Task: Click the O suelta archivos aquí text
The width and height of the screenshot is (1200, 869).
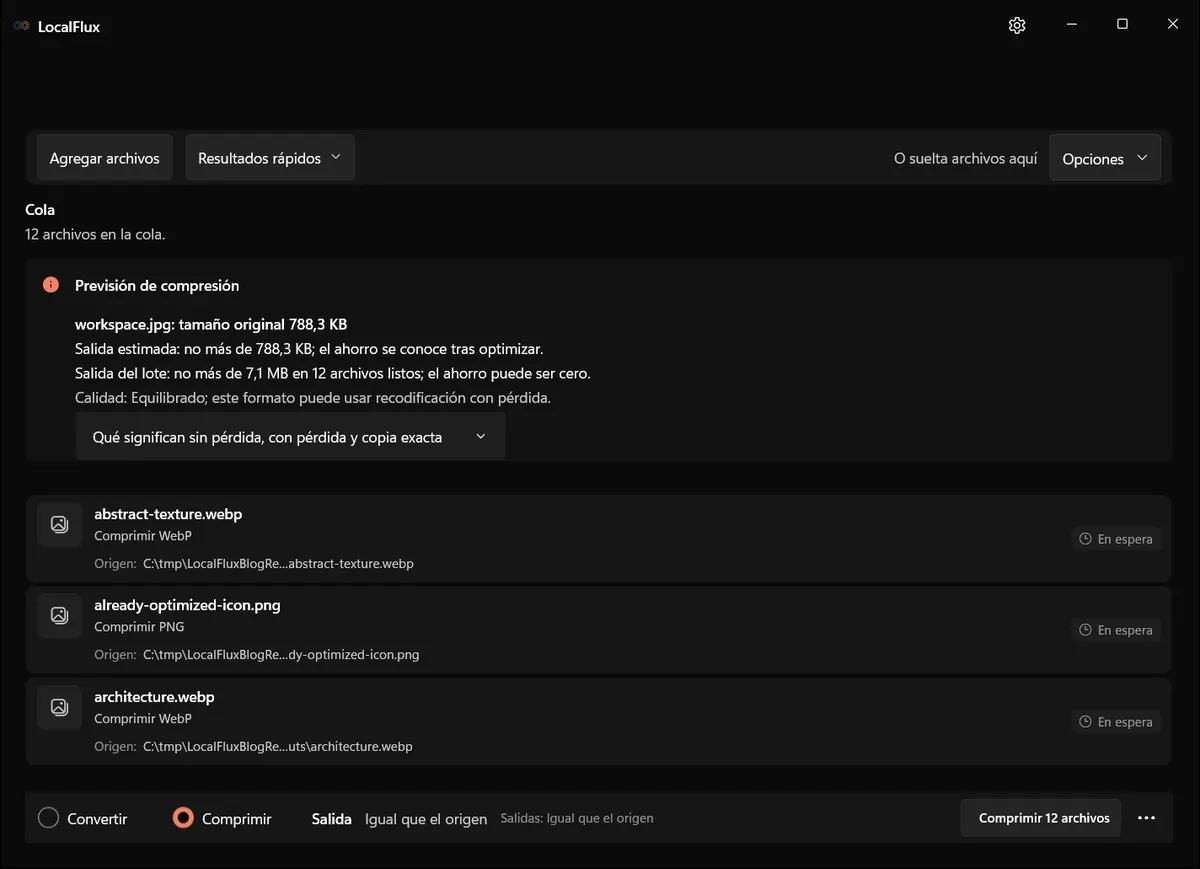Action: click(x=966, y=159)
